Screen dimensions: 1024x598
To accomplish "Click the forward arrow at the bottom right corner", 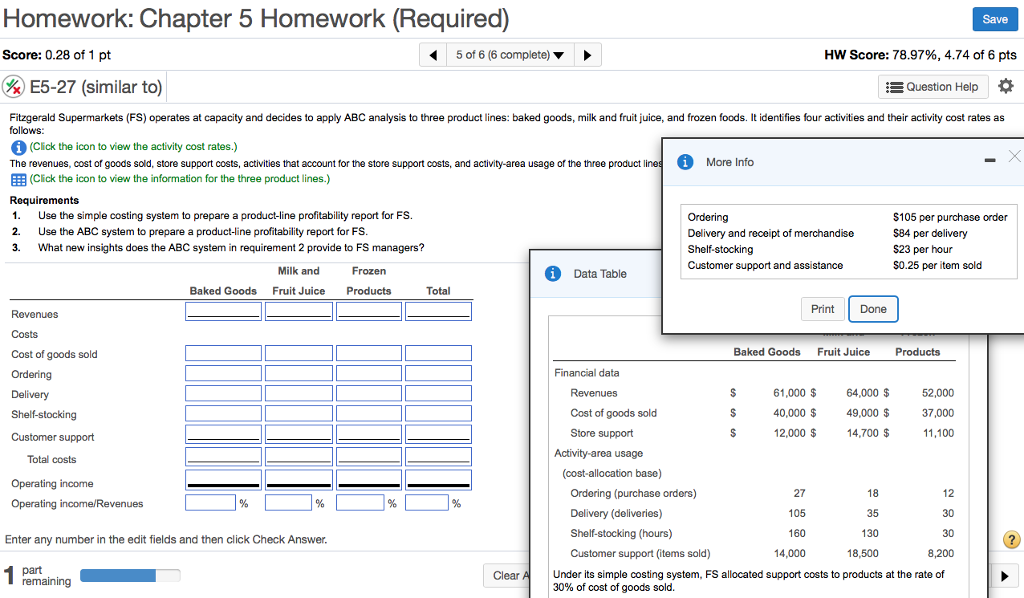I will 1006,575.
